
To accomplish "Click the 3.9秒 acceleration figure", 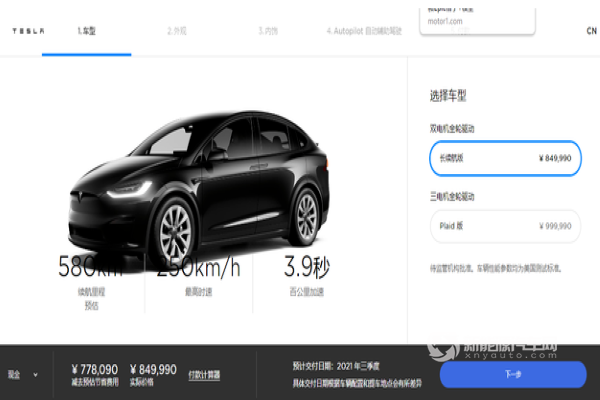I will click(x=307, y=267).
